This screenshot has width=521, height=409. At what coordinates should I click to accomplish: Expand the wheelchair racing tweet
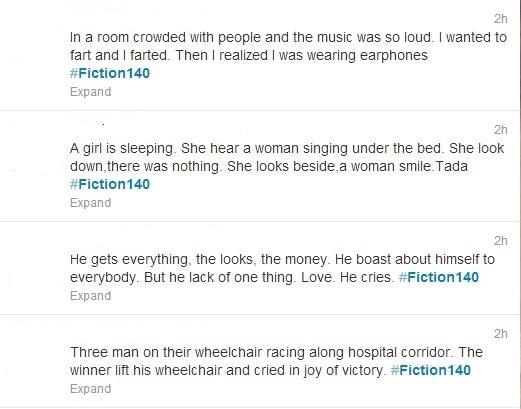tap(90, 389)
